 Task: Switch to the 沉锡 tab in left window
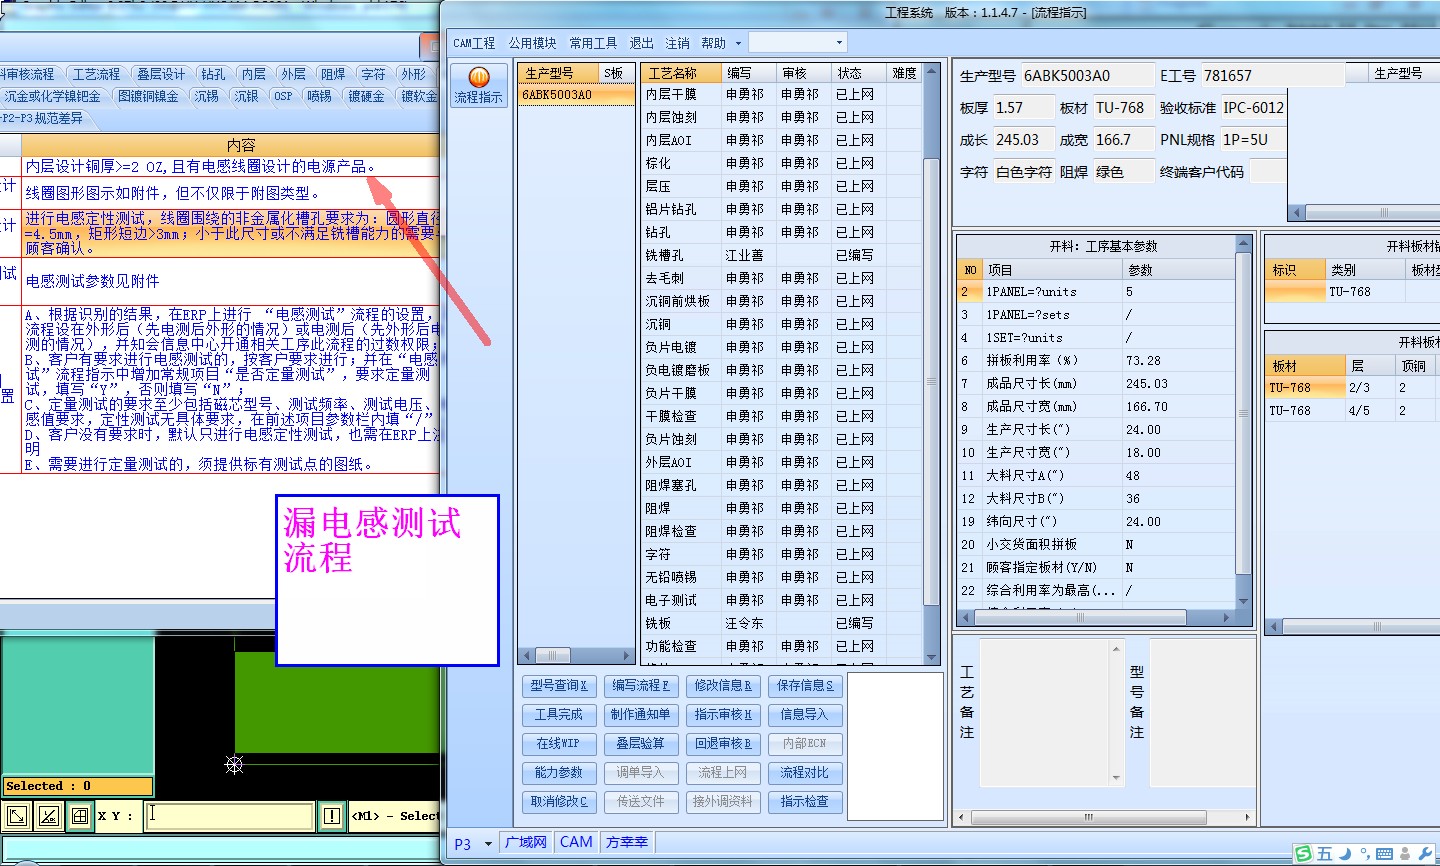[207, 96]
